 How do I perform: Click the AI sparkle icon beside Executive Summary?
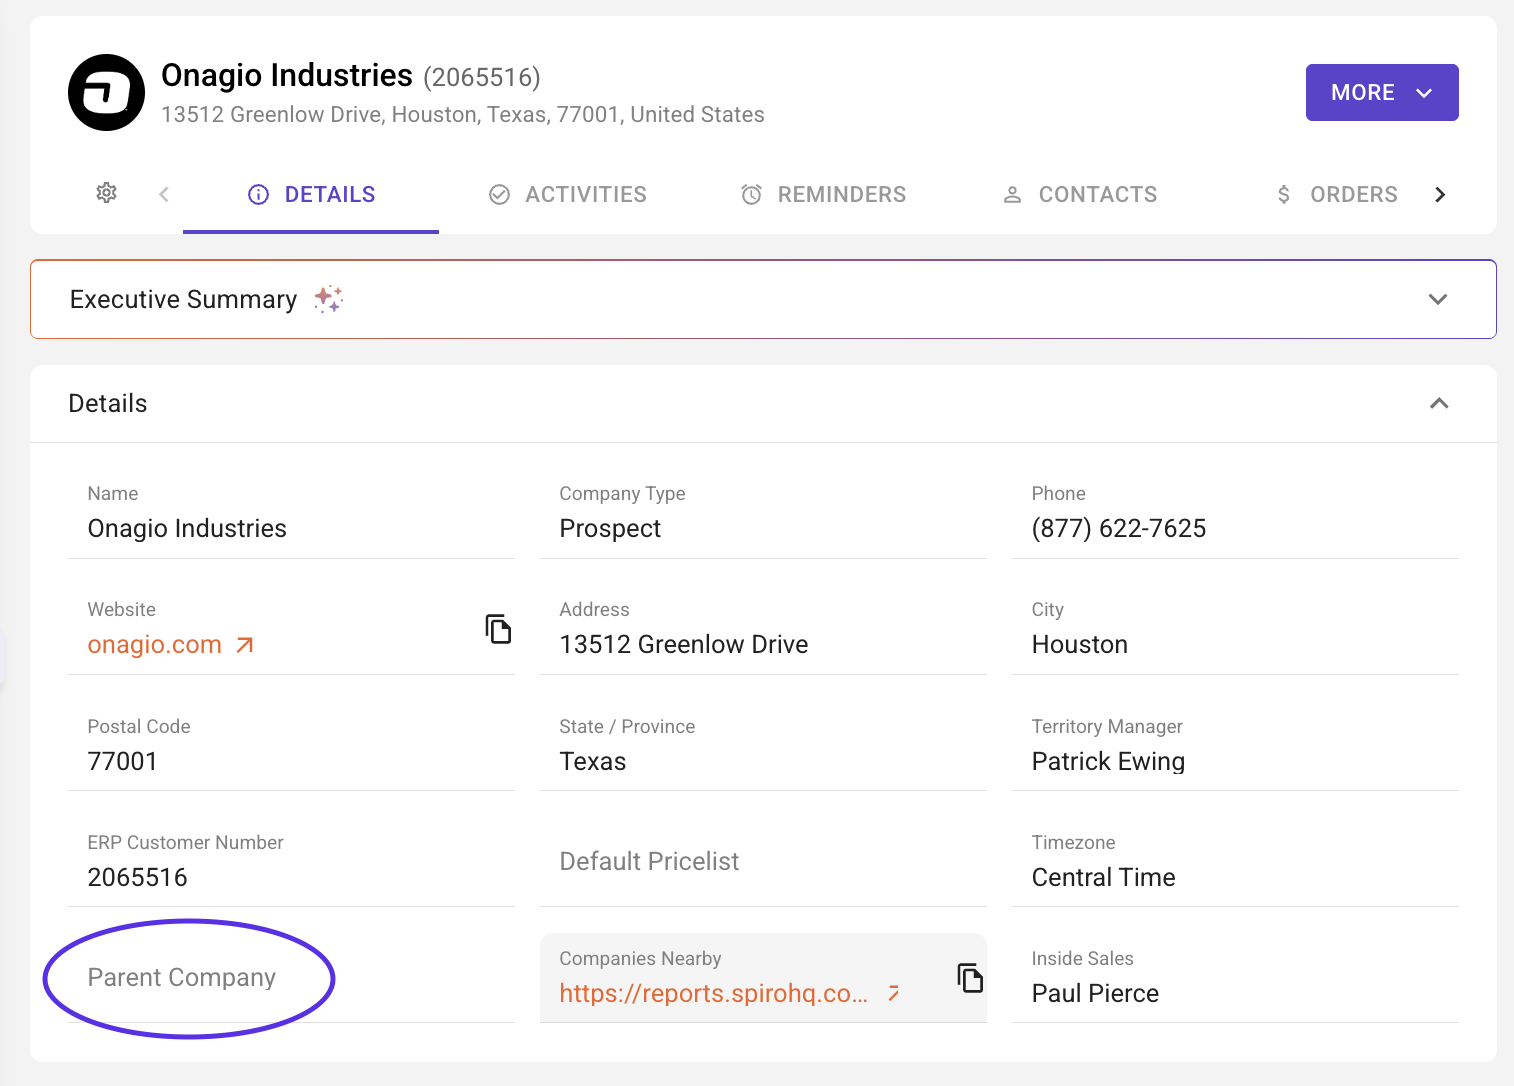pos(328,299)
